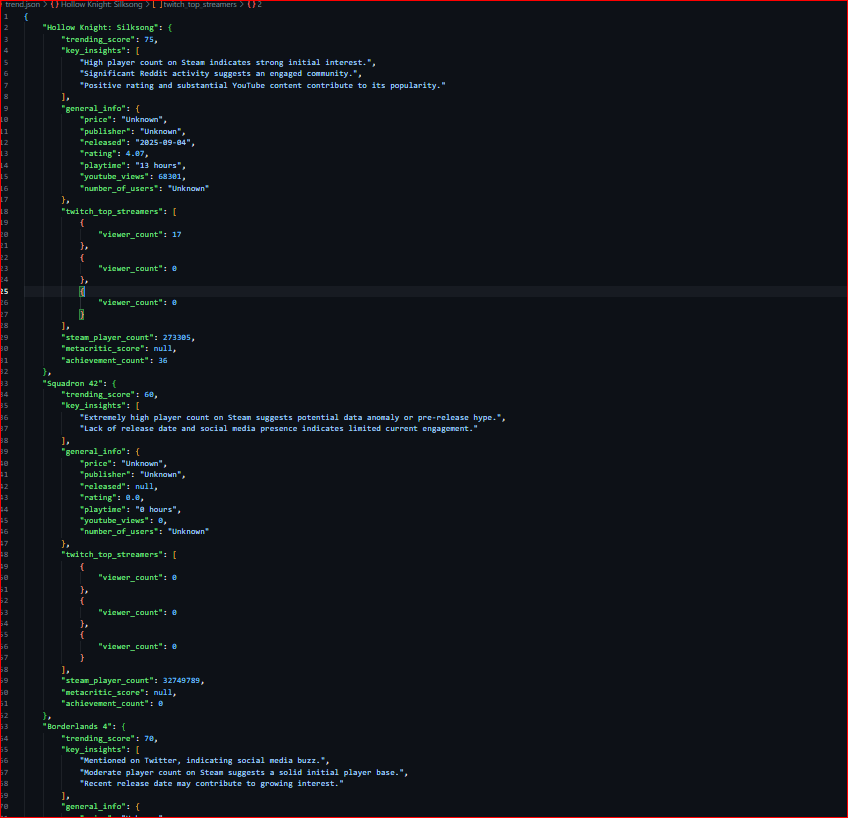
Task: Click the "steam_player_count": 273305 line
Action: 128,337
